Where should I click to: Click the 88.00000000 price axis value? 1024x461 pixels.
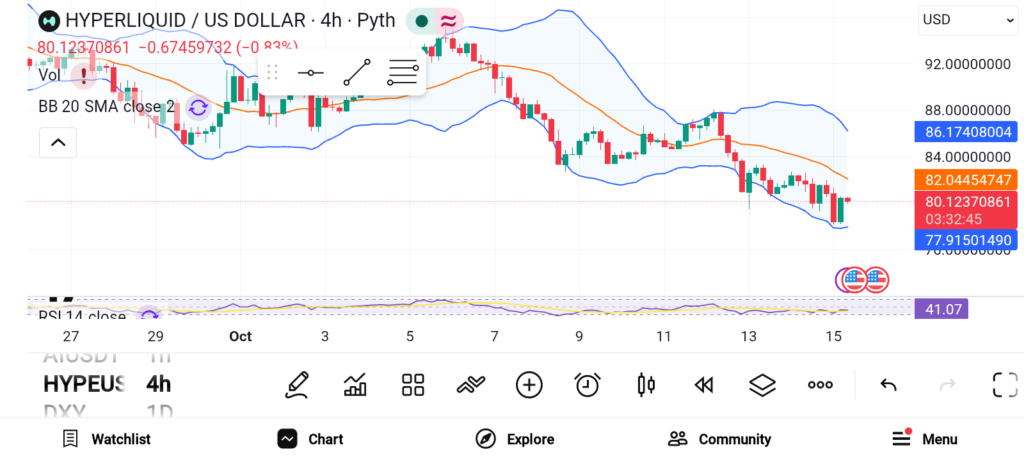pyautogui.click(x=967, y=110)
